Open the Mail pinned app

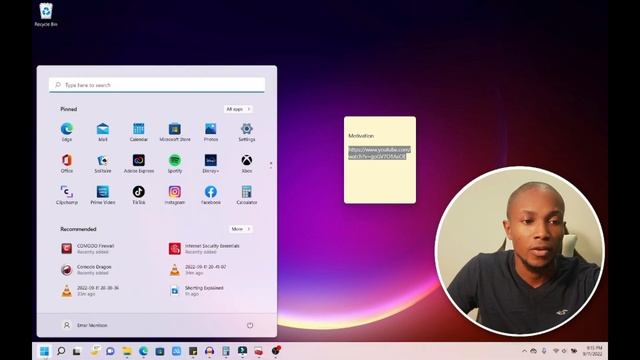coord(102,132)
